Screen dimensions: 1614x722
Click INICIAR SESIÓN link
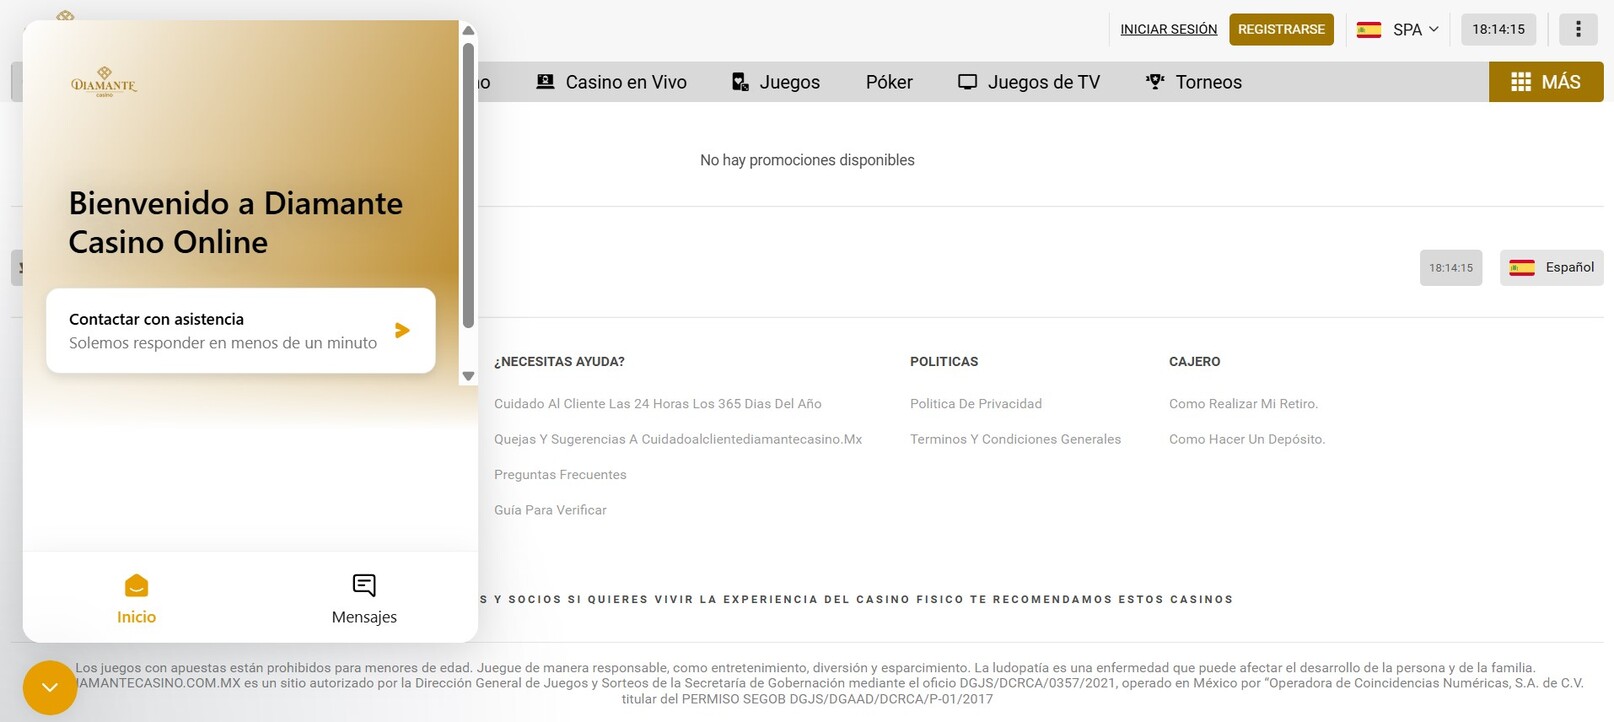point(1169,29)
